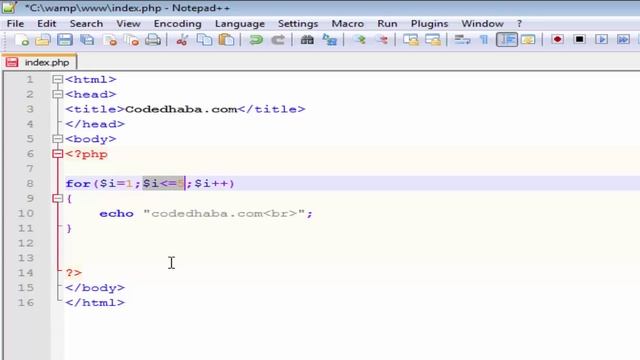
Task: Stop macro recording
Action: 579,40
